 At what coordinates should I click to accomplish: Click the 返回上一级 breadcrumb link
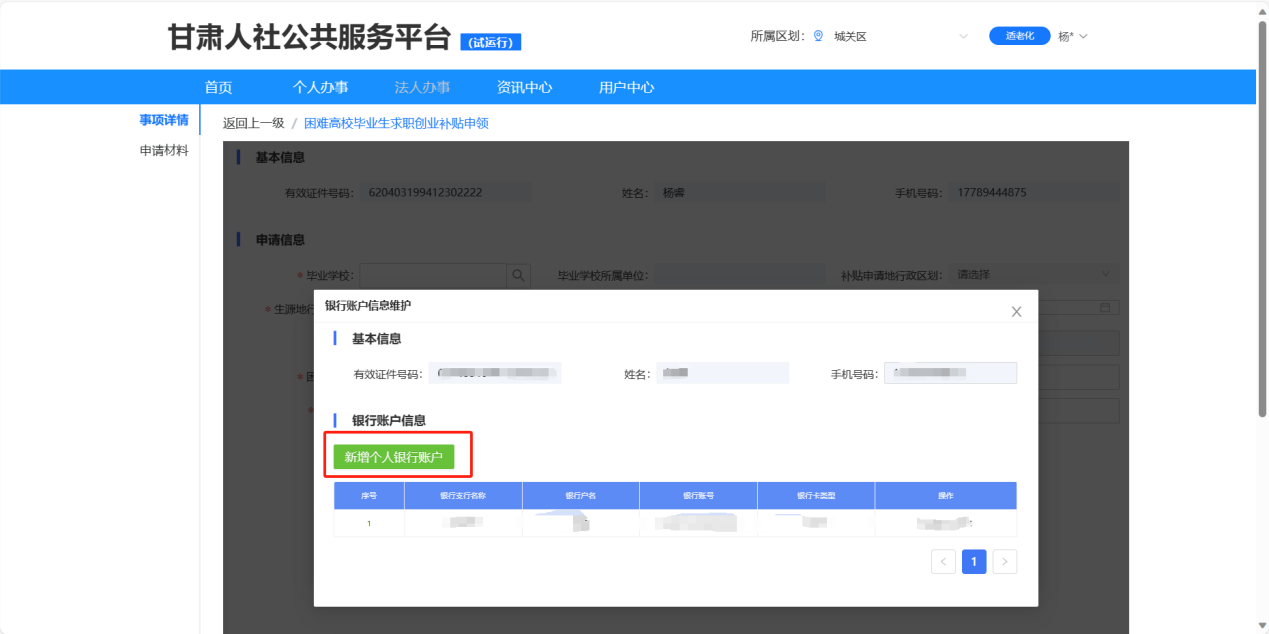coord(253,123)
